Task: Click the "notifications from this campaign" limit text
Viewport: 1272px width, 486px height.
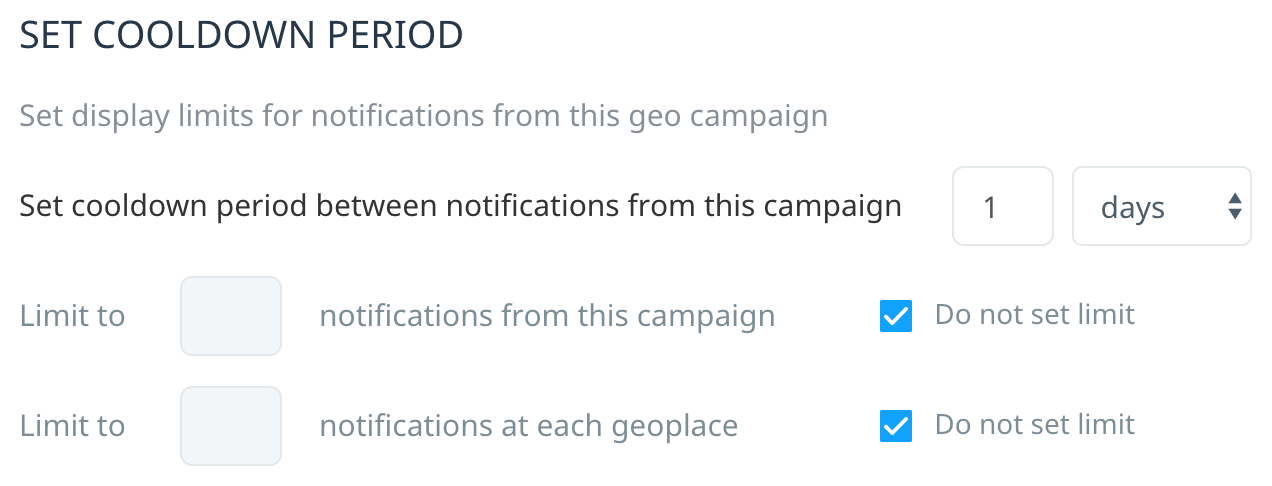Action: 548,317
